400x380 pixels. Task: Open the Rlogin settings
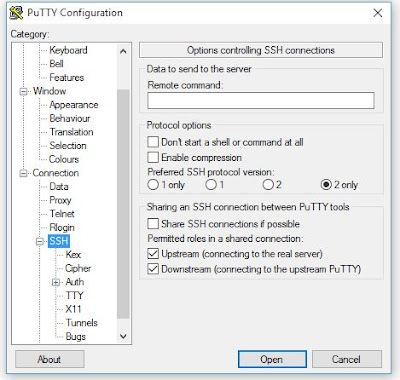[62, 228]
